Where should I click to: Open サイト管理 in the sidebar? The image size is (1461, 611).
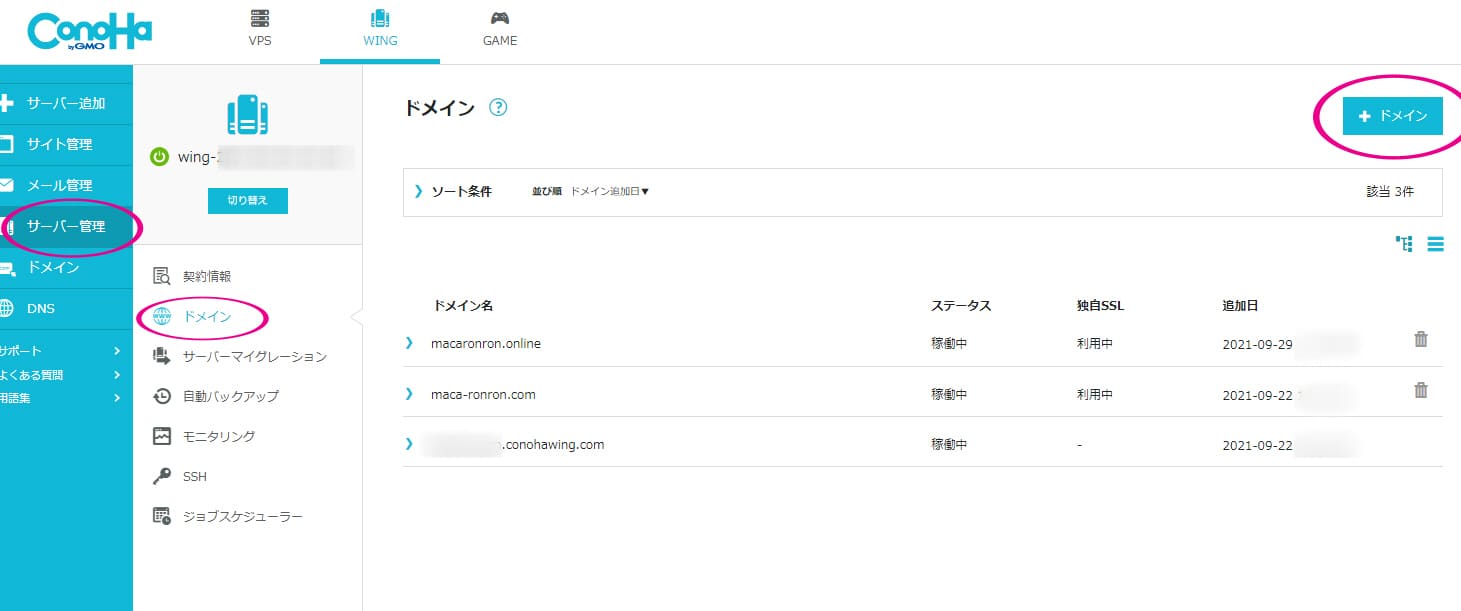coord(66,144)
